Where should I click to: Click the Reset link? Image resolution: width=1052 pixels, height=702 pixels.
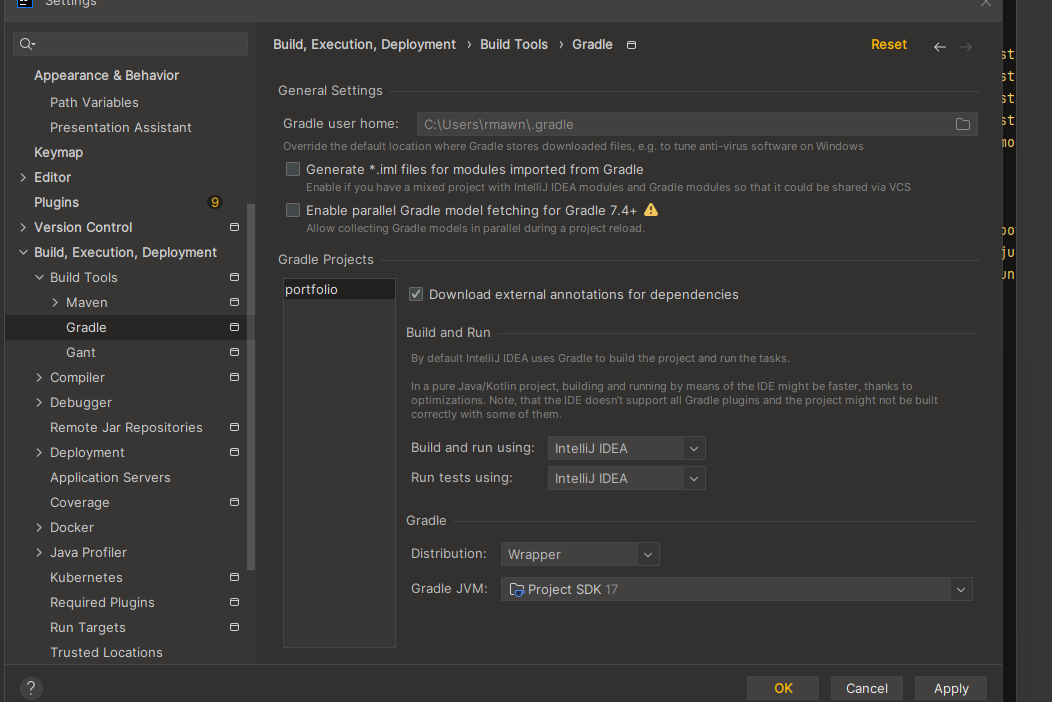889,44
